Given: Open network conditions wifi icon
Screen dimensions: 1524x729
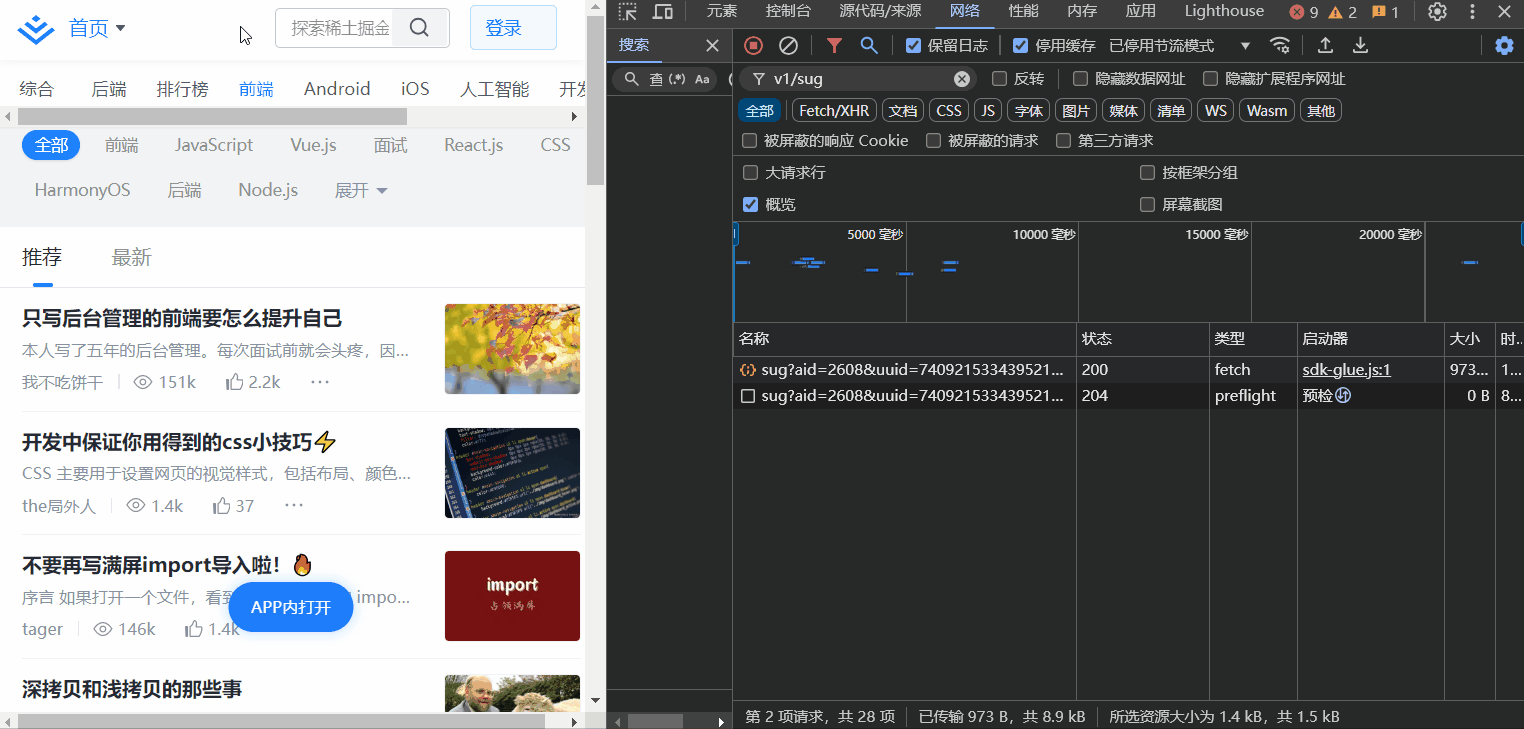Looking at the screenshot, I should [x=1280, y=45].
